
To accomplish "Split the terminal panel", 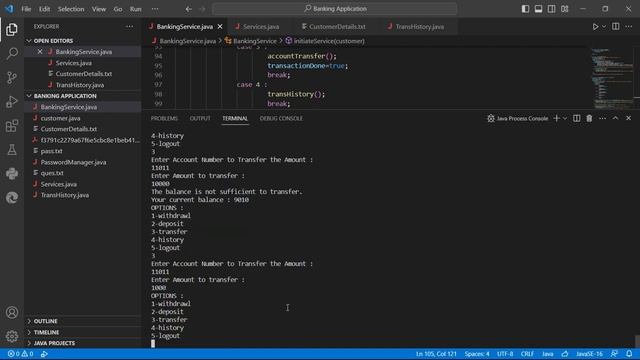I will (576, 118).
